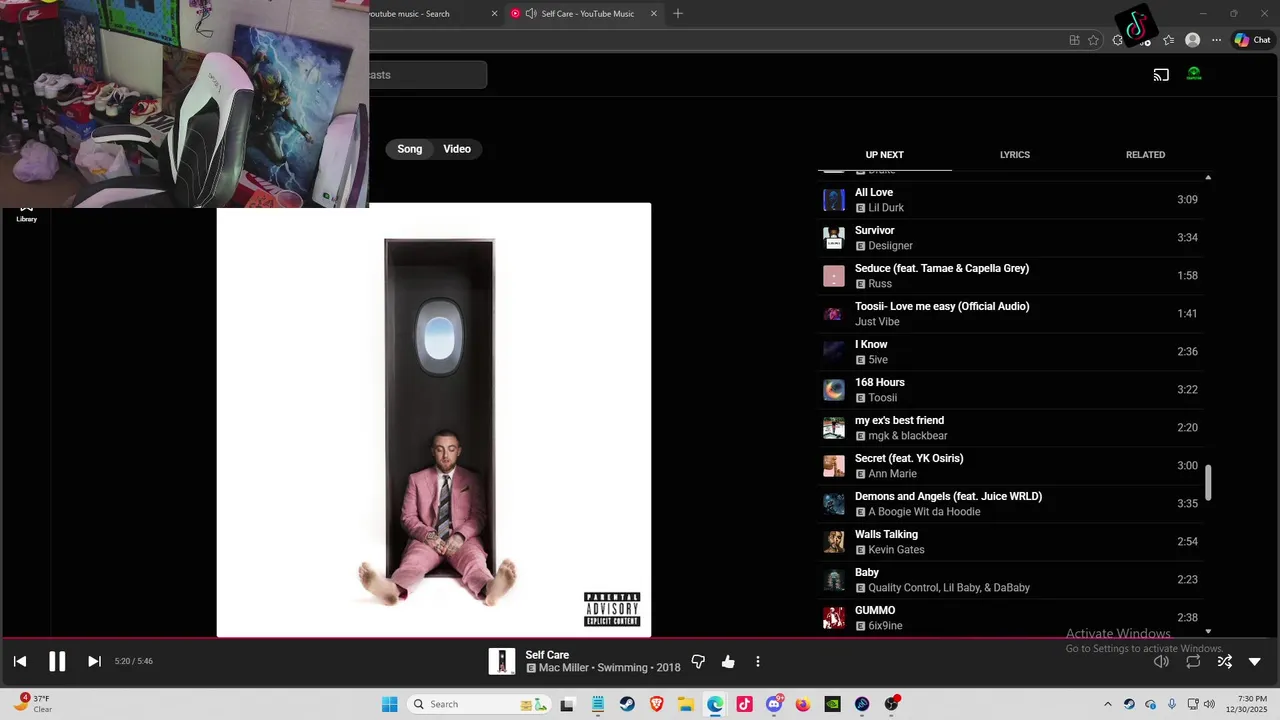Click the YouTube Music search field
This screenshot has height=720, width=1280.
428,75
